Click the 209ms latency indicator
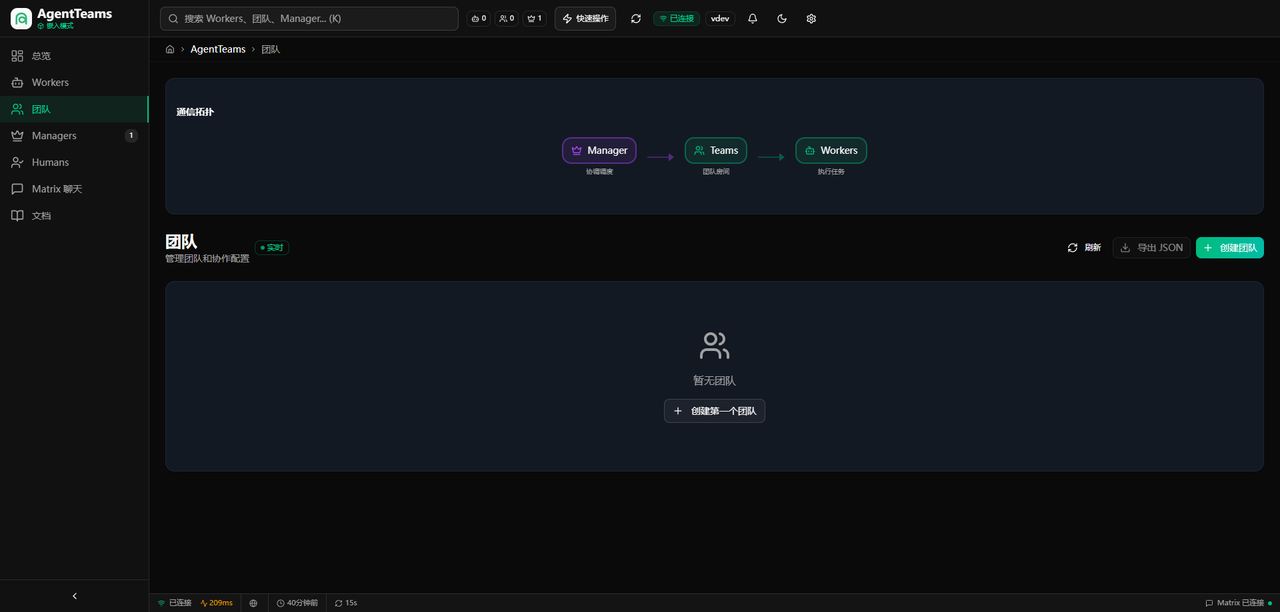 tap(217, 603)
